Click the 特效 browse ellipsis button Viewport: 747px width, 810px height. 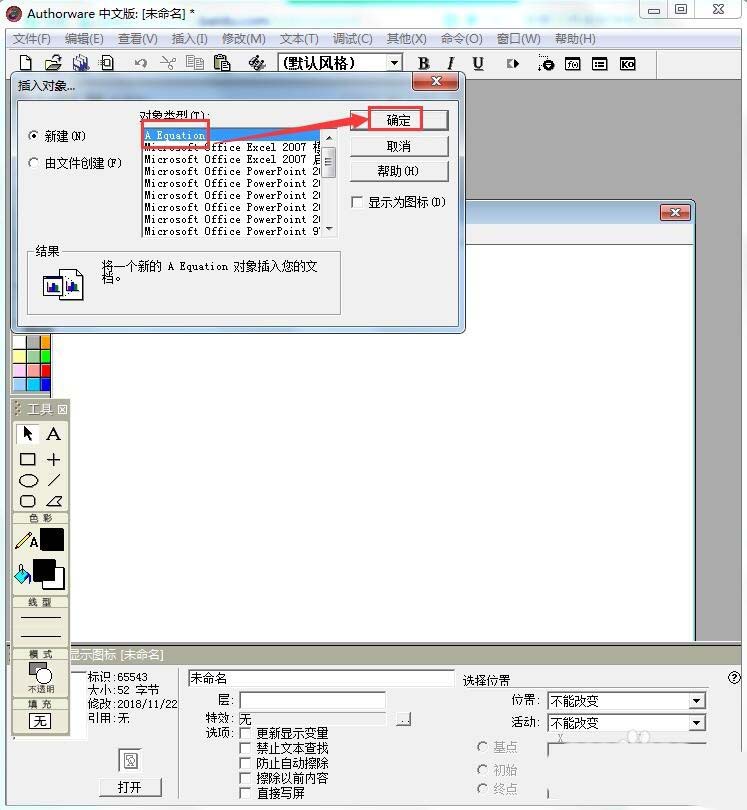tap(403, 719)
